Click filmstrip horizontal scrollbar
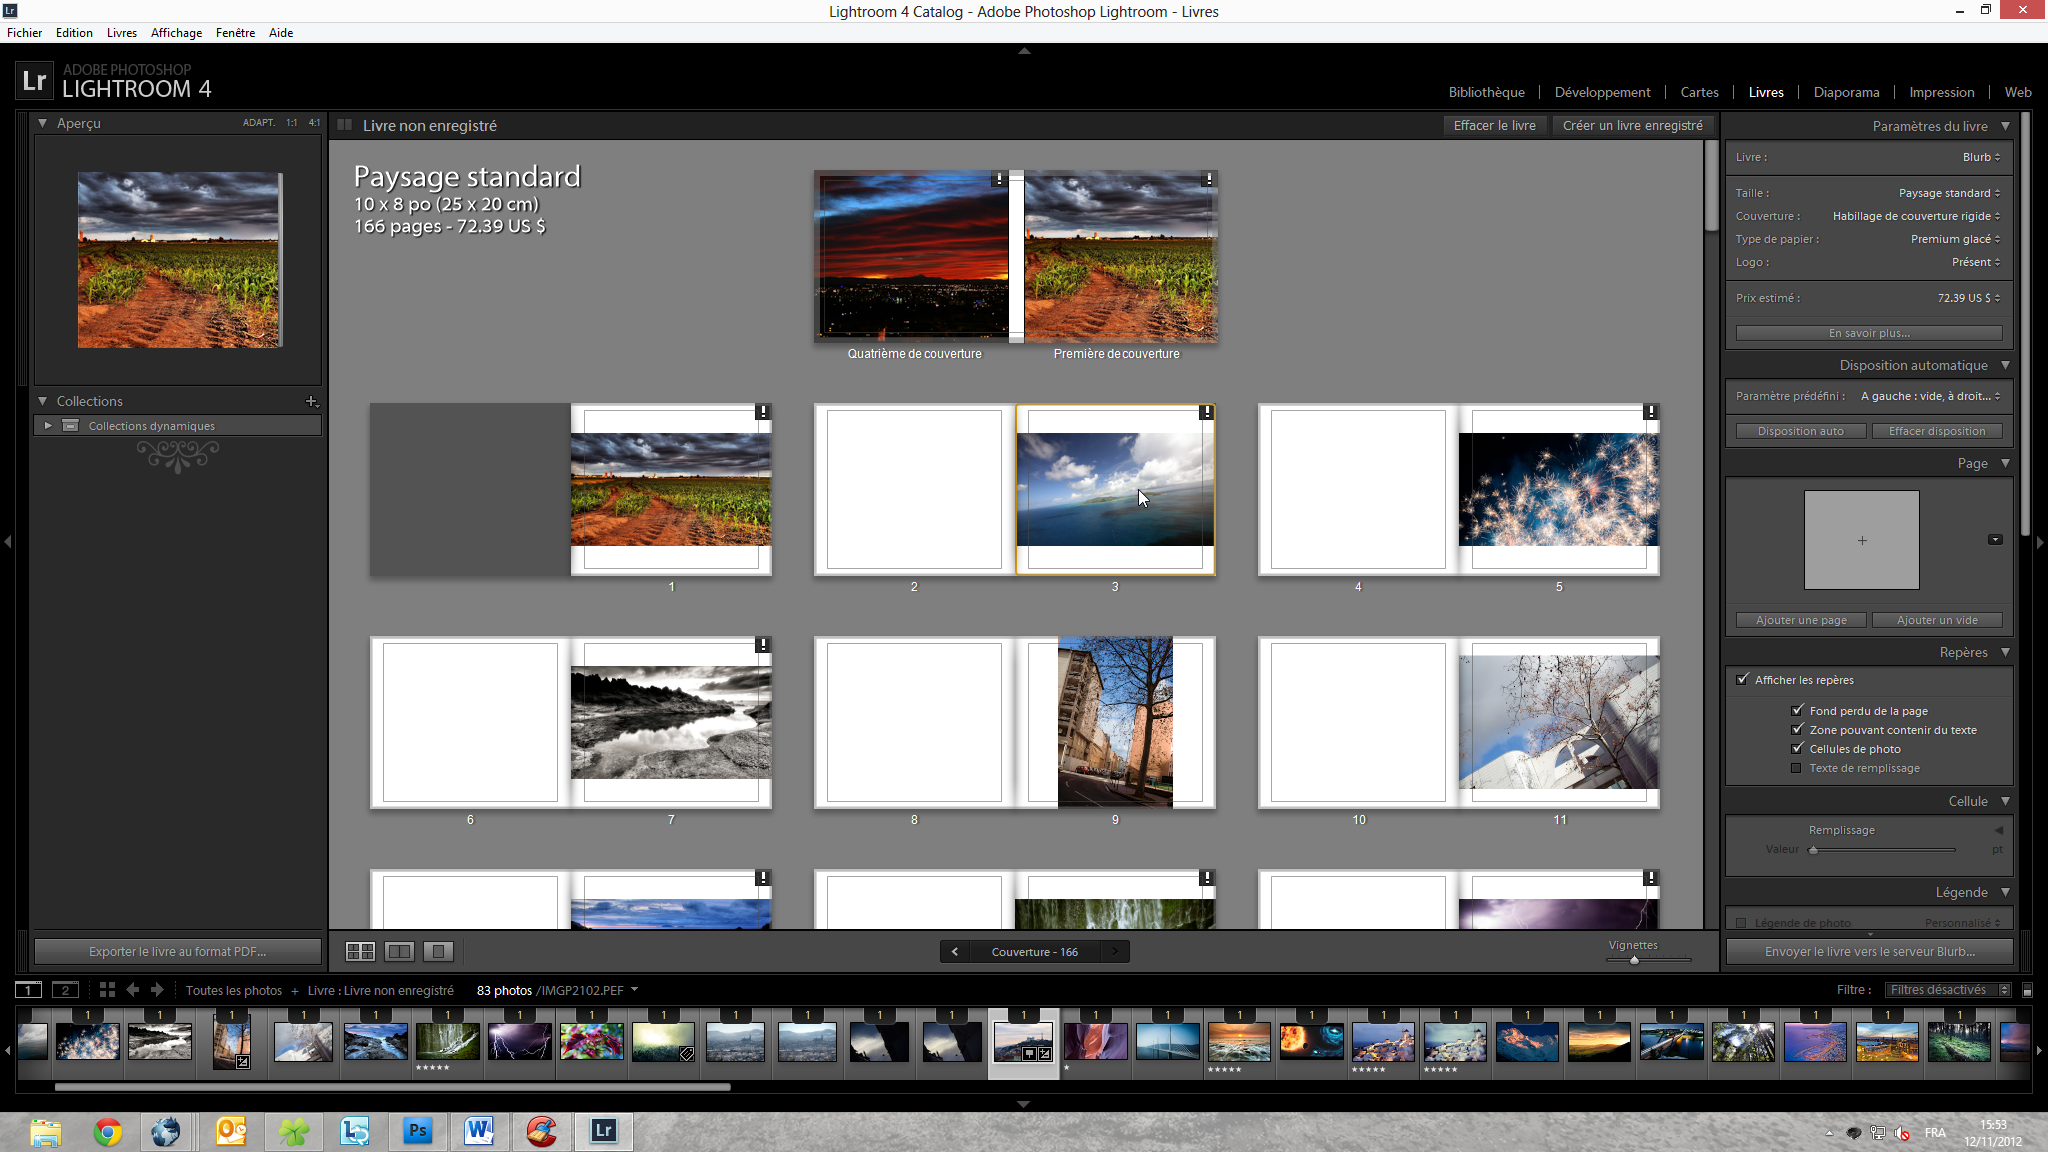Viewport: 2048px width, 1152px height. pyautogui.click(x=392, y=1087)
